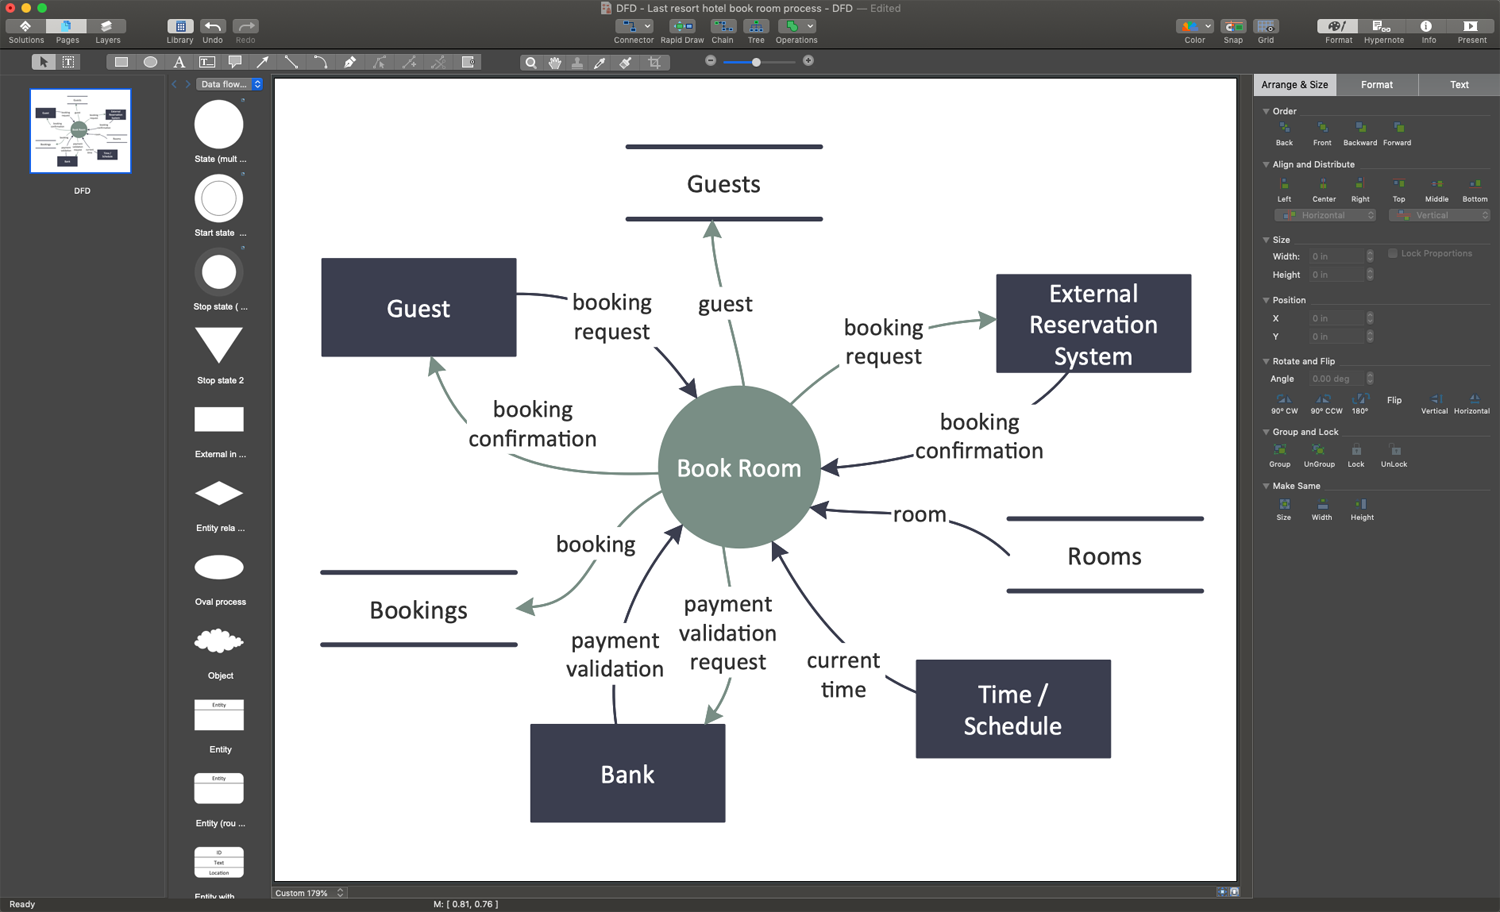Select the DFD page thumbnail
Viewport: 1500px width, 912px height.
81,131
